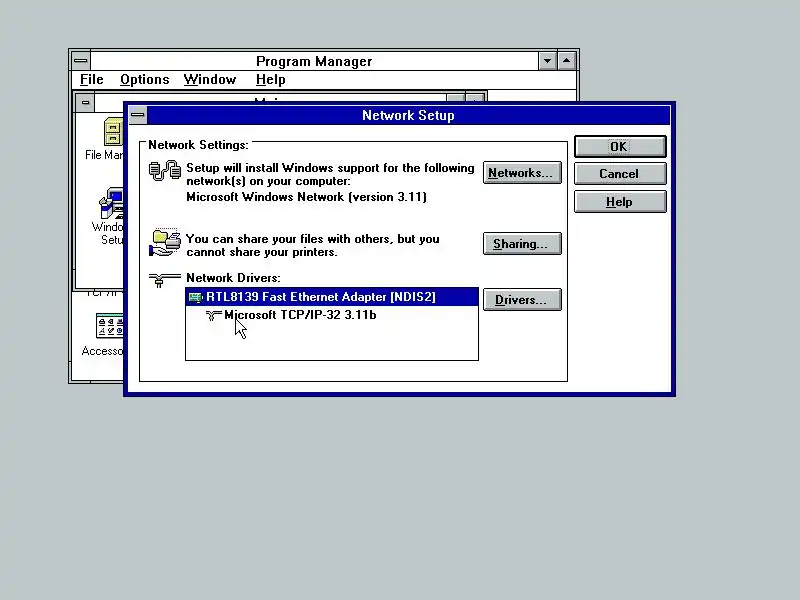The height and width of the screenshot is (600, 800).
Task: Open the Sharing... options button
Action: (522, 243)
